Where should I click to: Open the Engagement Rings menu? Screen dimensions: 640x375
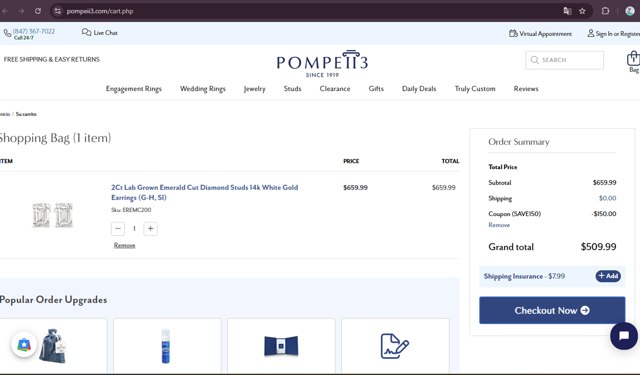(x=133, y=89)
